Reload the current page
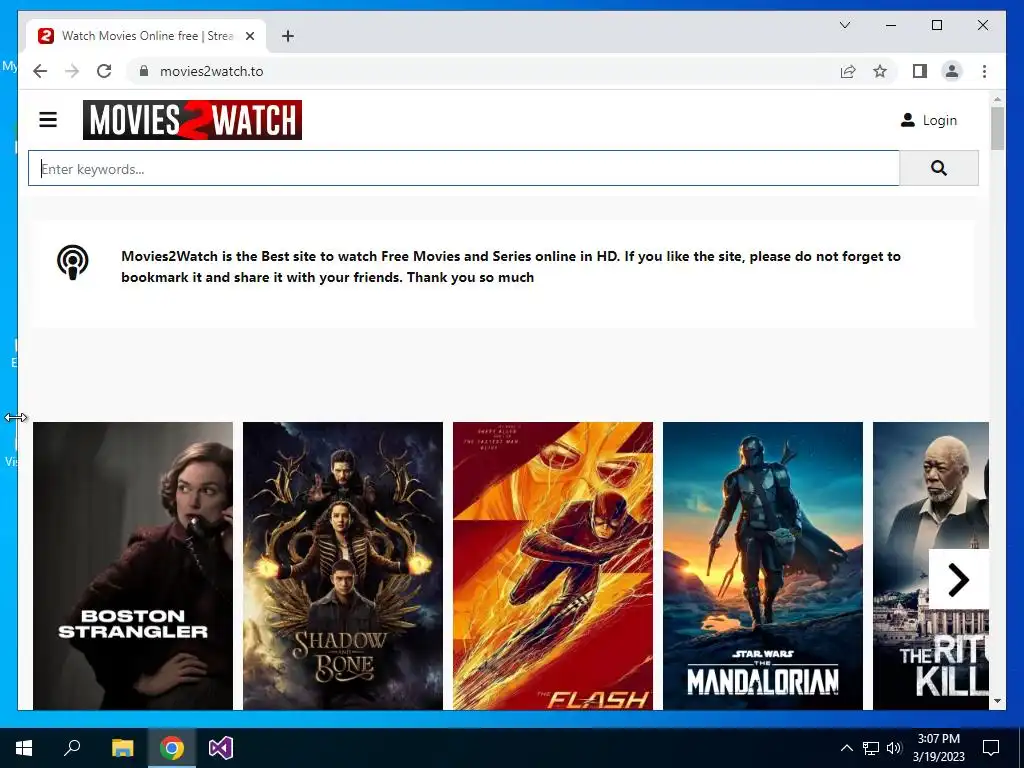1024x768 pixels. tap(104, 71)
